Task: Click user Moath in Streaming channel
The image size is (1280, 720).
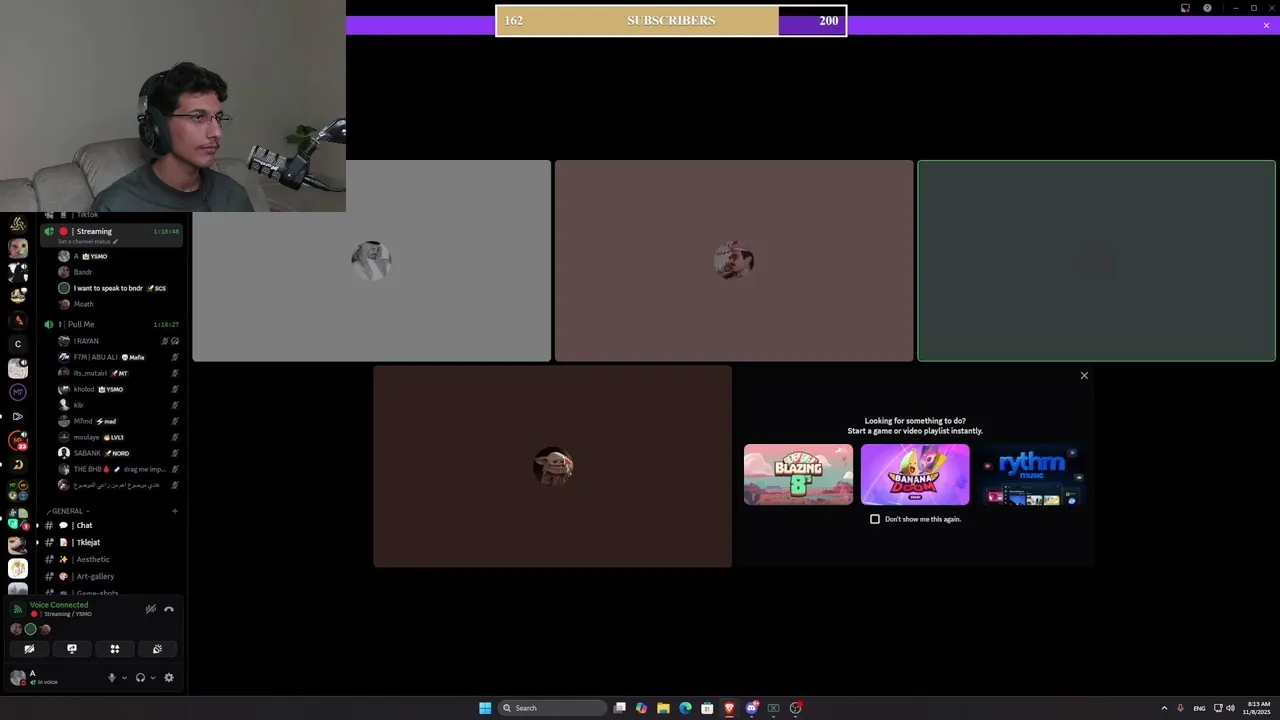Action: pyautogui.click(x=118, y=304)
